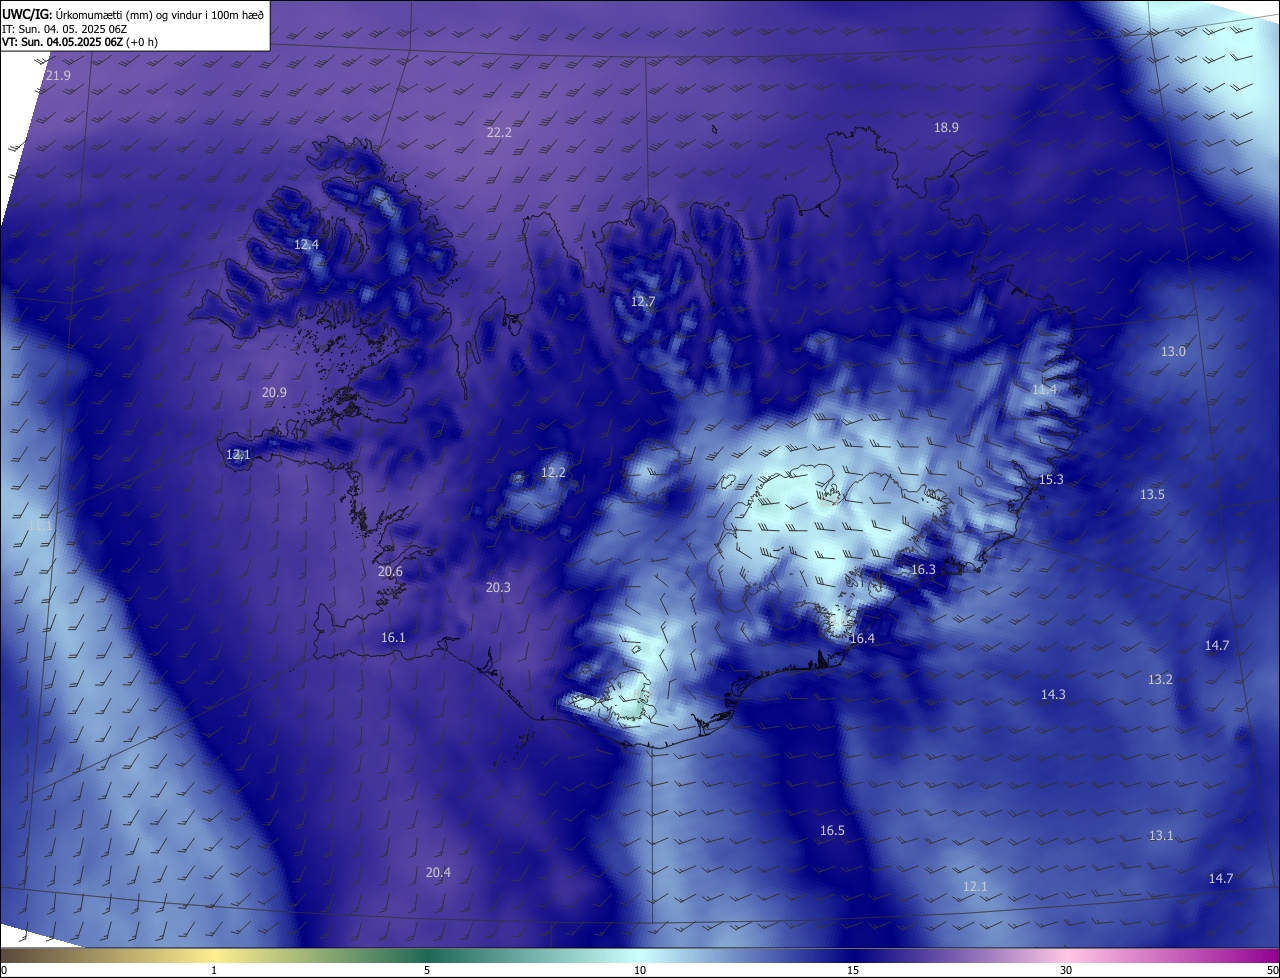Click the 16.3 value over the glacier
Image resolution: width=1280 pixels, height=978 pixels.
click(x=923, y=569)
